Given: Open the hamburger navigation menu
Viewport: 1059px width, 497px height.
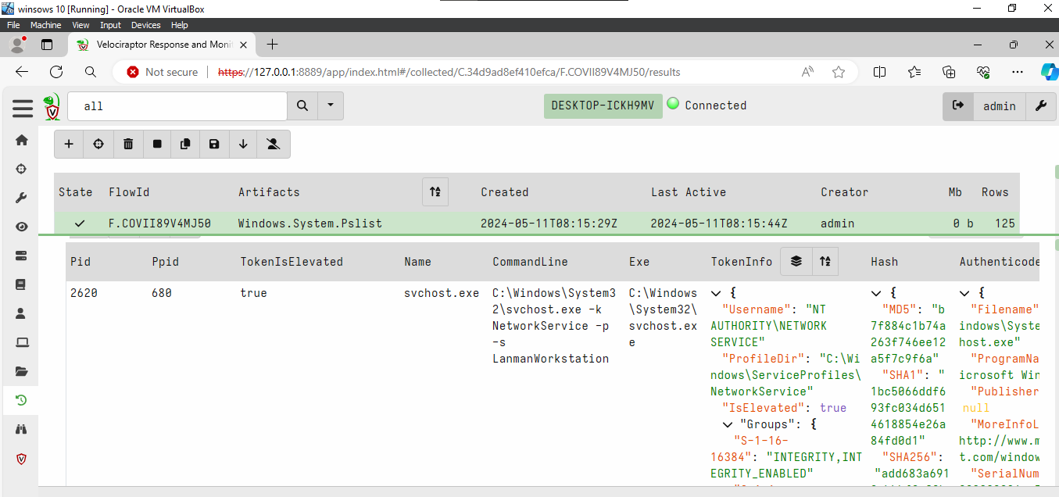Looking at the screenshot, I should coord(22,107).
